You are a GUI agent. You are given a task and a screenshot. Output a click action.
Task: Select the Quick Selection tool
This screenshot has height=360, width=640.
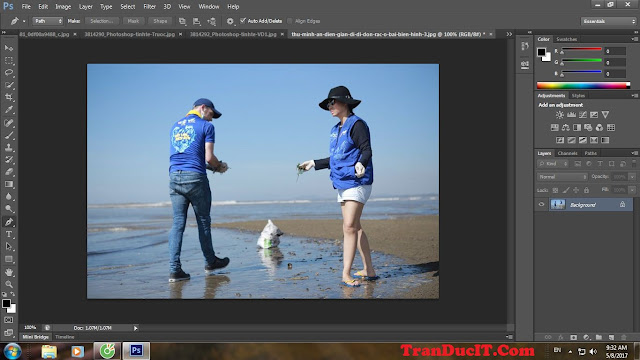coord(9,85)
